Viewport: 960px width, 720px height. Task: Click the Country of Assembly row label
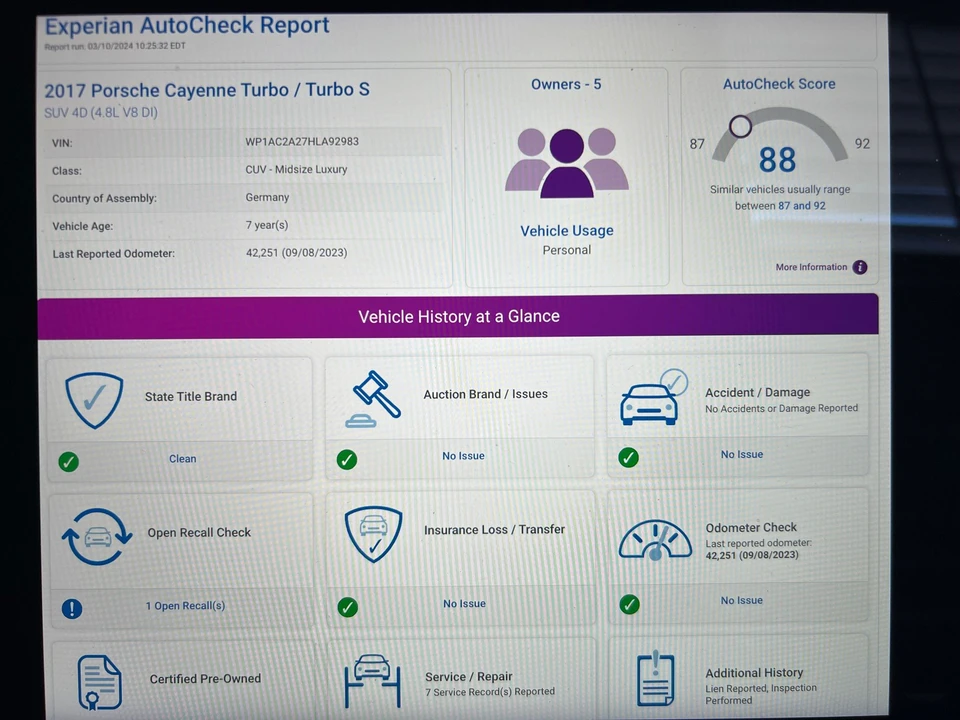point(104,198)
